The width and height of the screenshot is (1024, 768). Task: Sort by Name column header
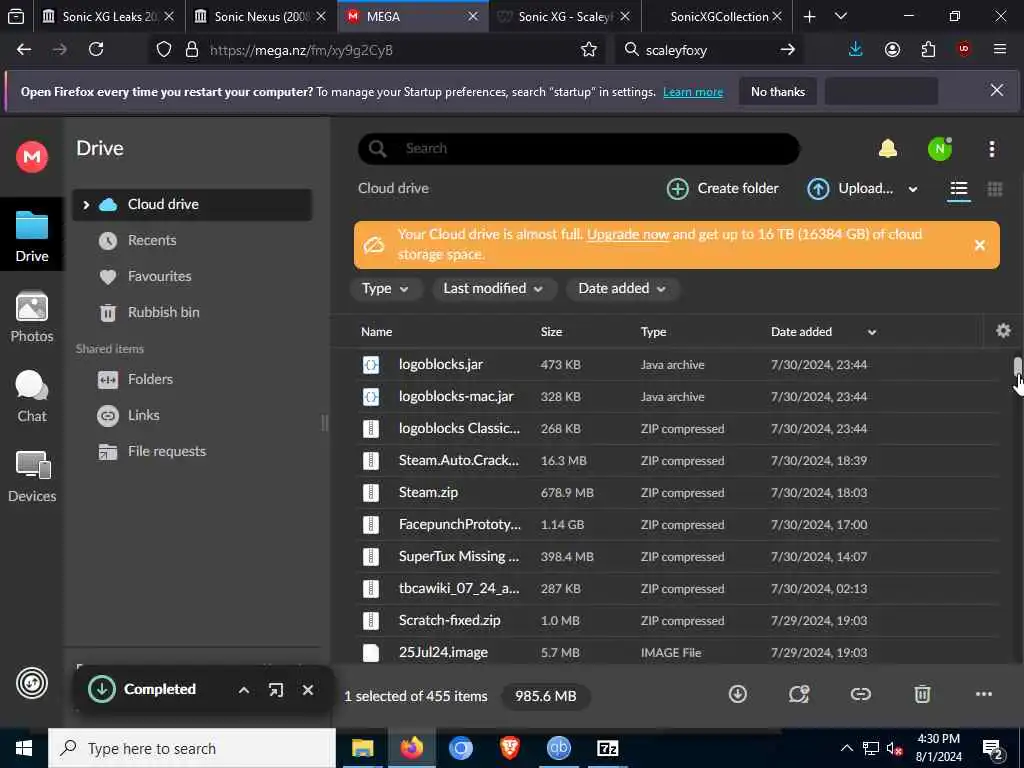[376, 332]
